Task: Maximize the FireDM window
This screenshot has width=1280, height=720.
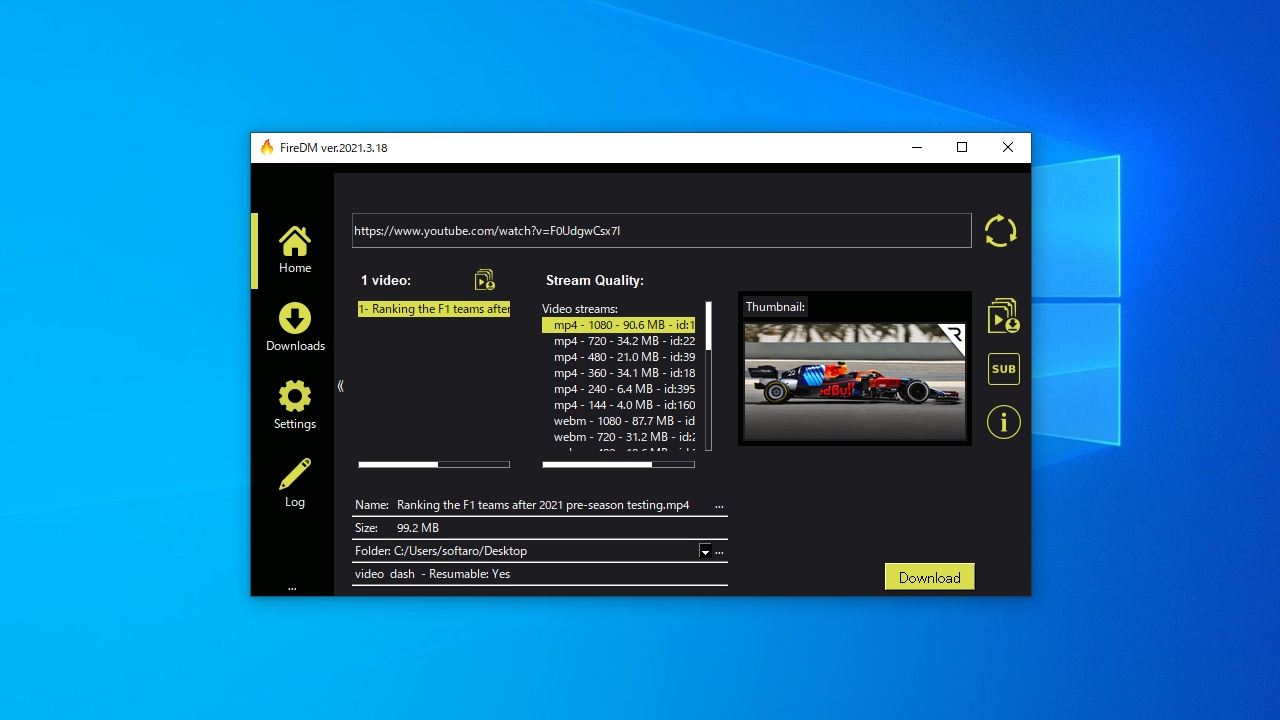Action: 962,147
